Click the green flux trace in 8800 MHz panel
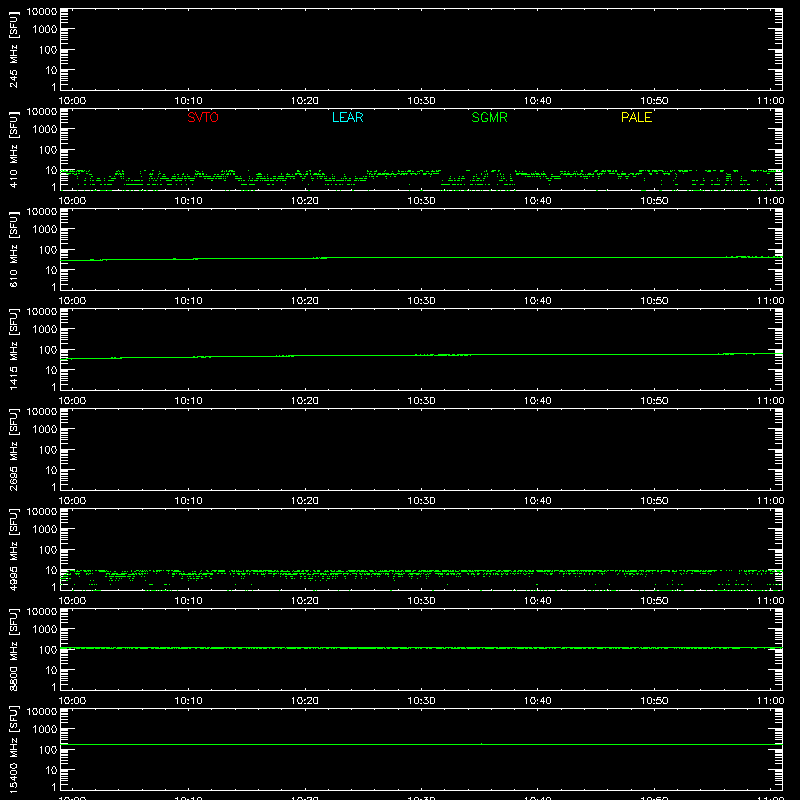The image size is (800, 800). pyautogui.click(x=421, y=648)
